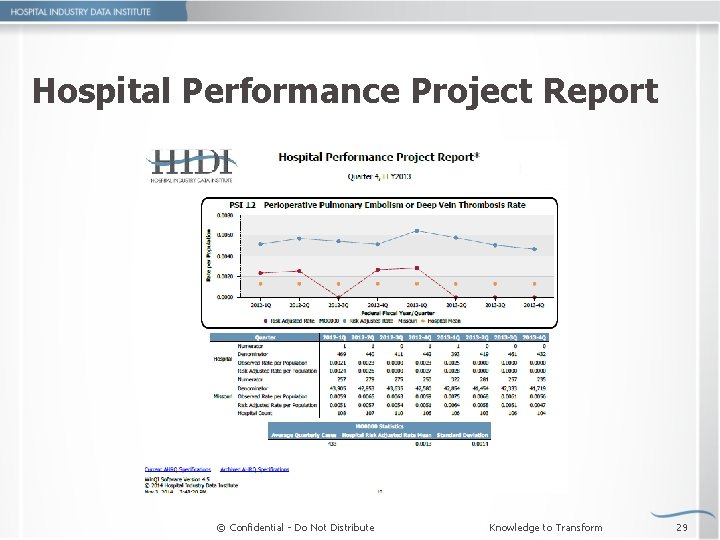
Task: Click the Hospital Risk Adjusted Rate Mean header
Action: 387,435
